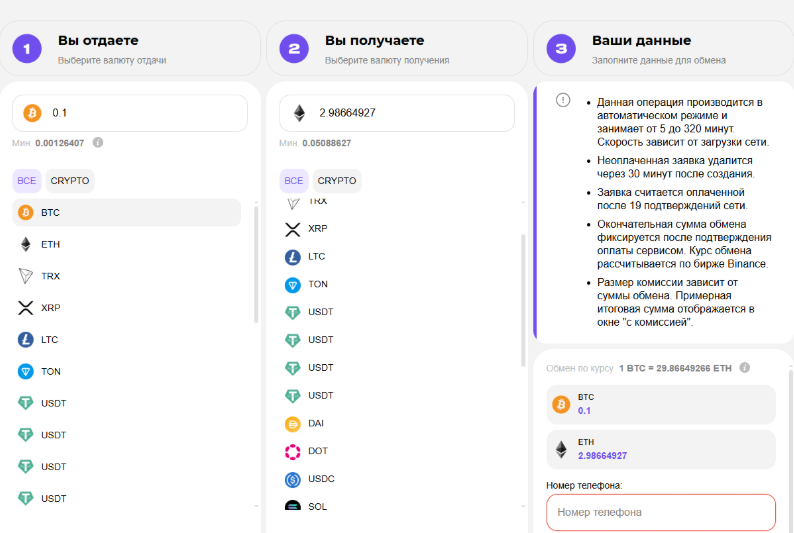Choose XRP in the give currency list
Screen dimensions: 794x533
50,308
